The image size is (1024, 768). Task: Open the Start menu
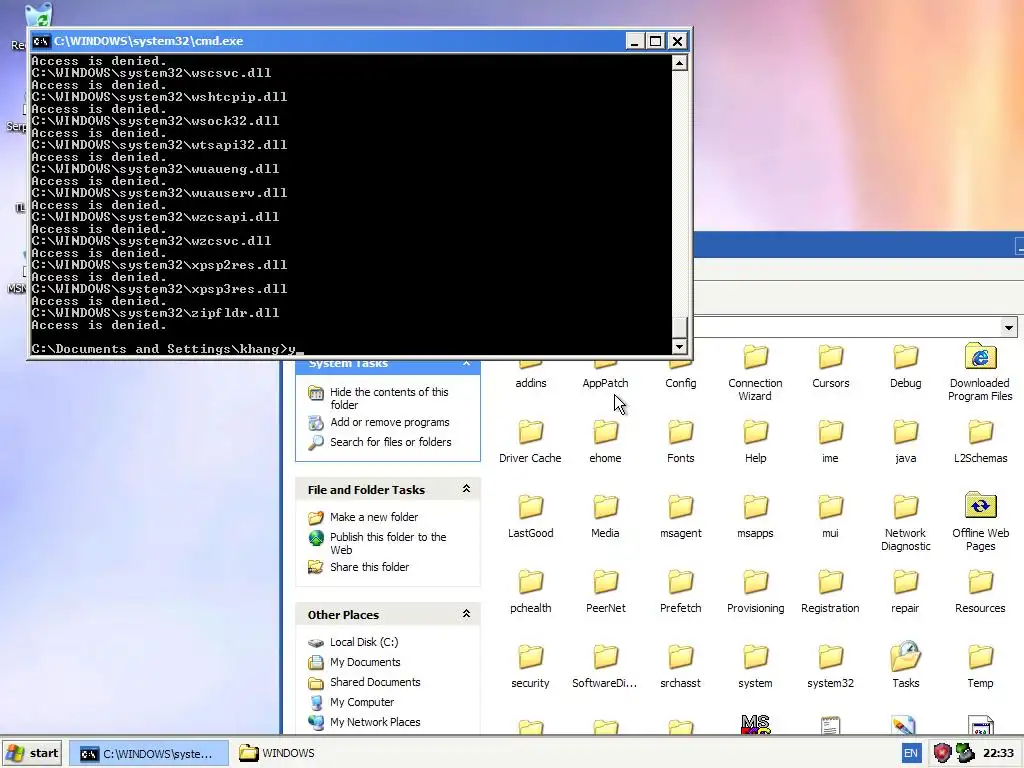coord(32,753)
